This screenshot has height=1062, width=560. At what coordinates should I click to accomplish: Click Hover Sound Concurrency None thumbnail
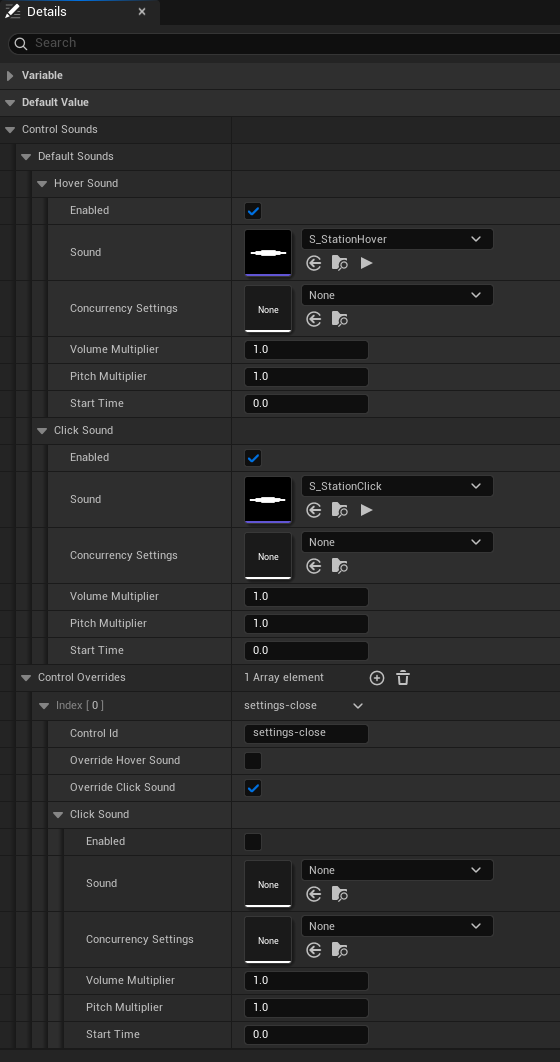pos(268,309)
